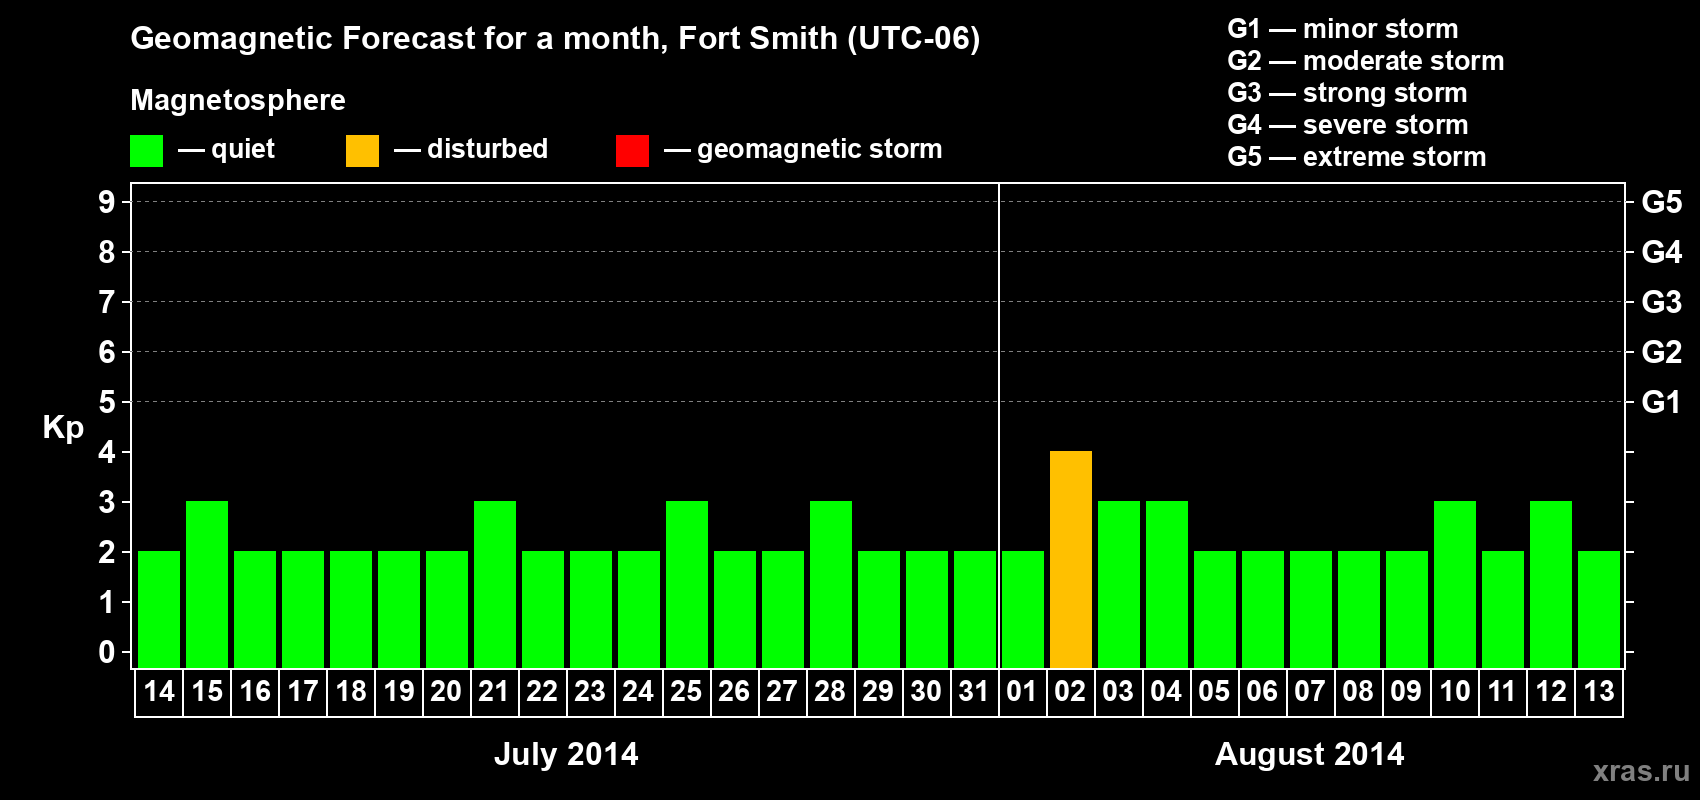Screen dimensions: 1700x800
Task: Click the G4 right axis label
Action: click(x=1661, y=252)
